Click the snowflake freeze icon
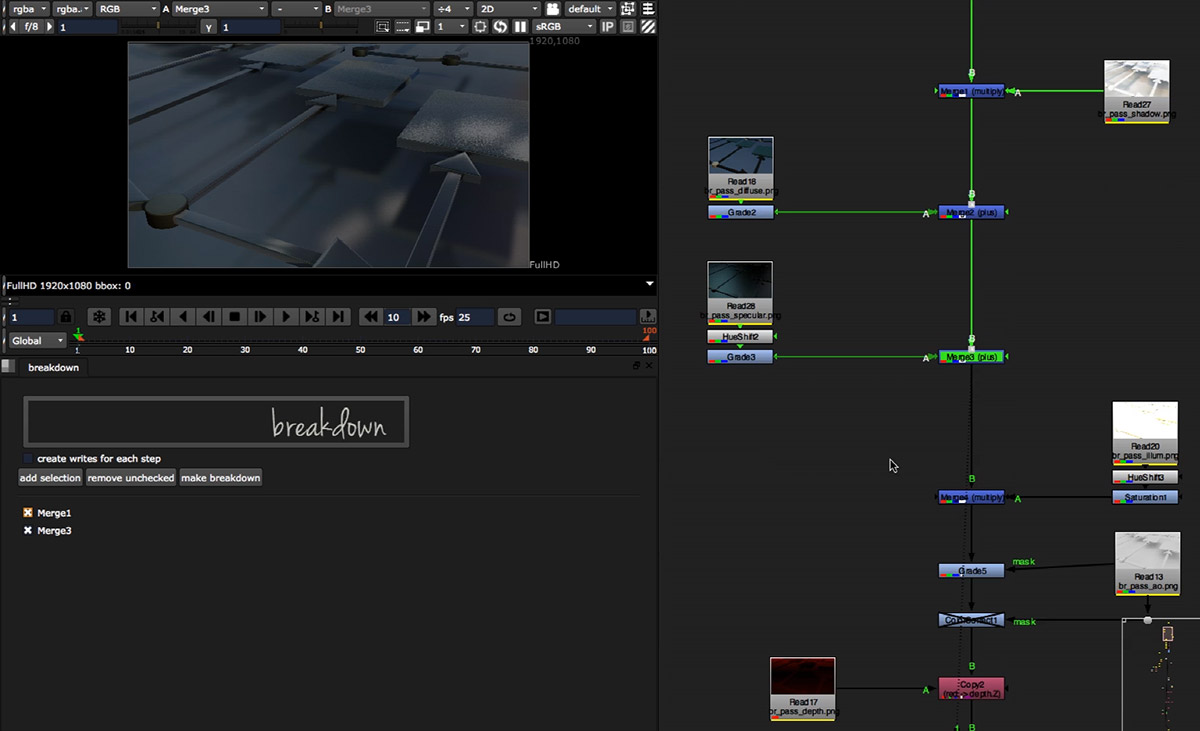Screen dimensions: 1200x731 click(99, 317)
